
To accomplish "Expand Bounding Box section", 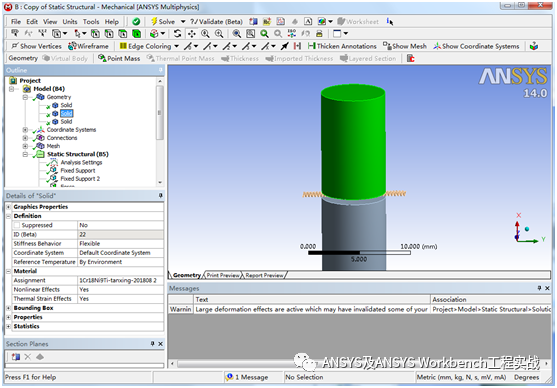I will (9, 308).
